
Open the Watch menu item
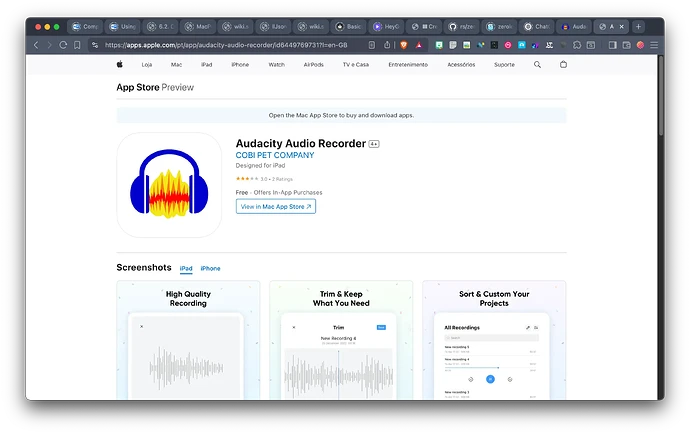[x=276, y=65]
